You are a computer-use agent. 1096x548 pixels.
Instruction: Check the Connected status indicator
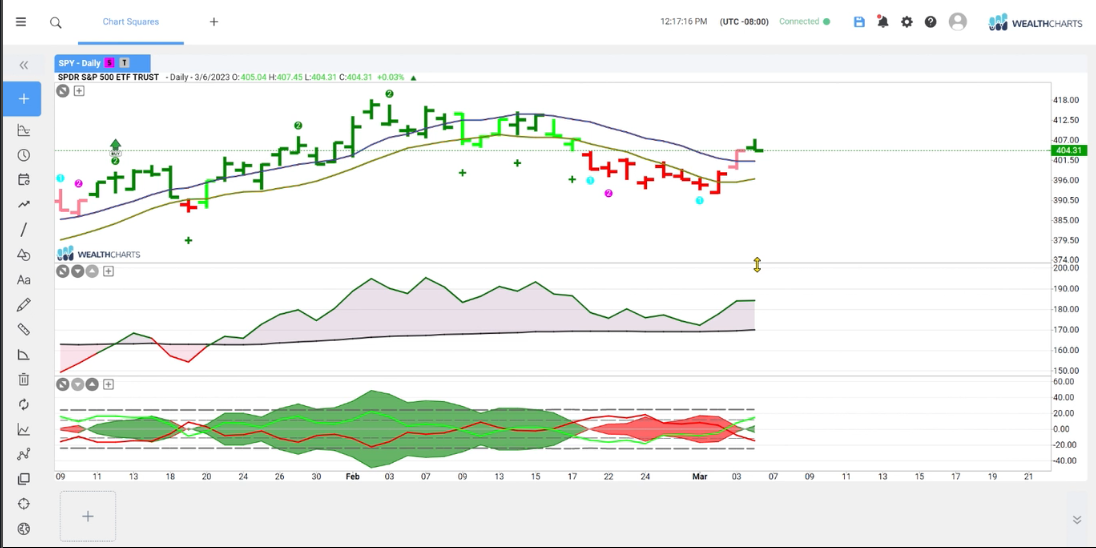tap(805, 22)
